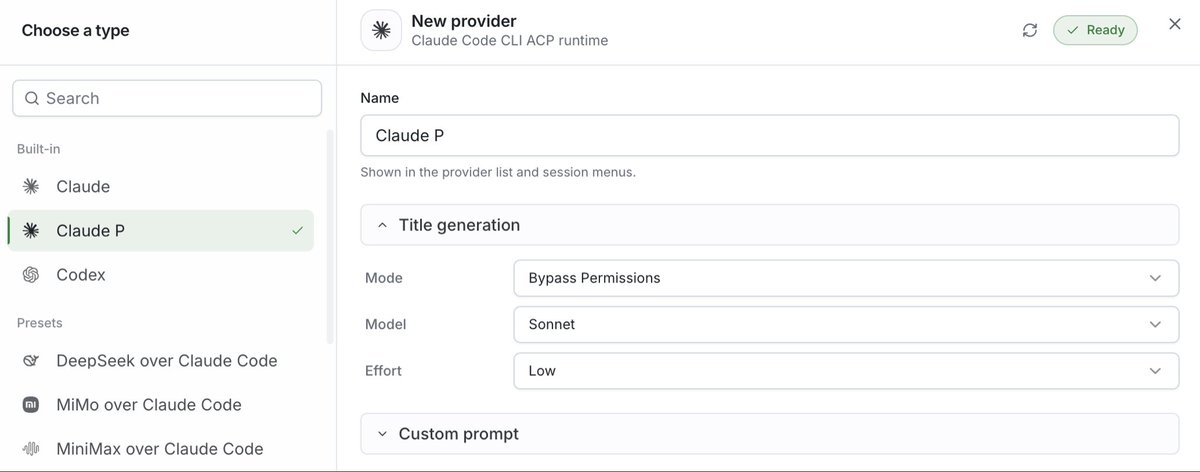Click the MiMo preset logo icon
Screen dimensions: 1200x472
(x=31, y=405)
